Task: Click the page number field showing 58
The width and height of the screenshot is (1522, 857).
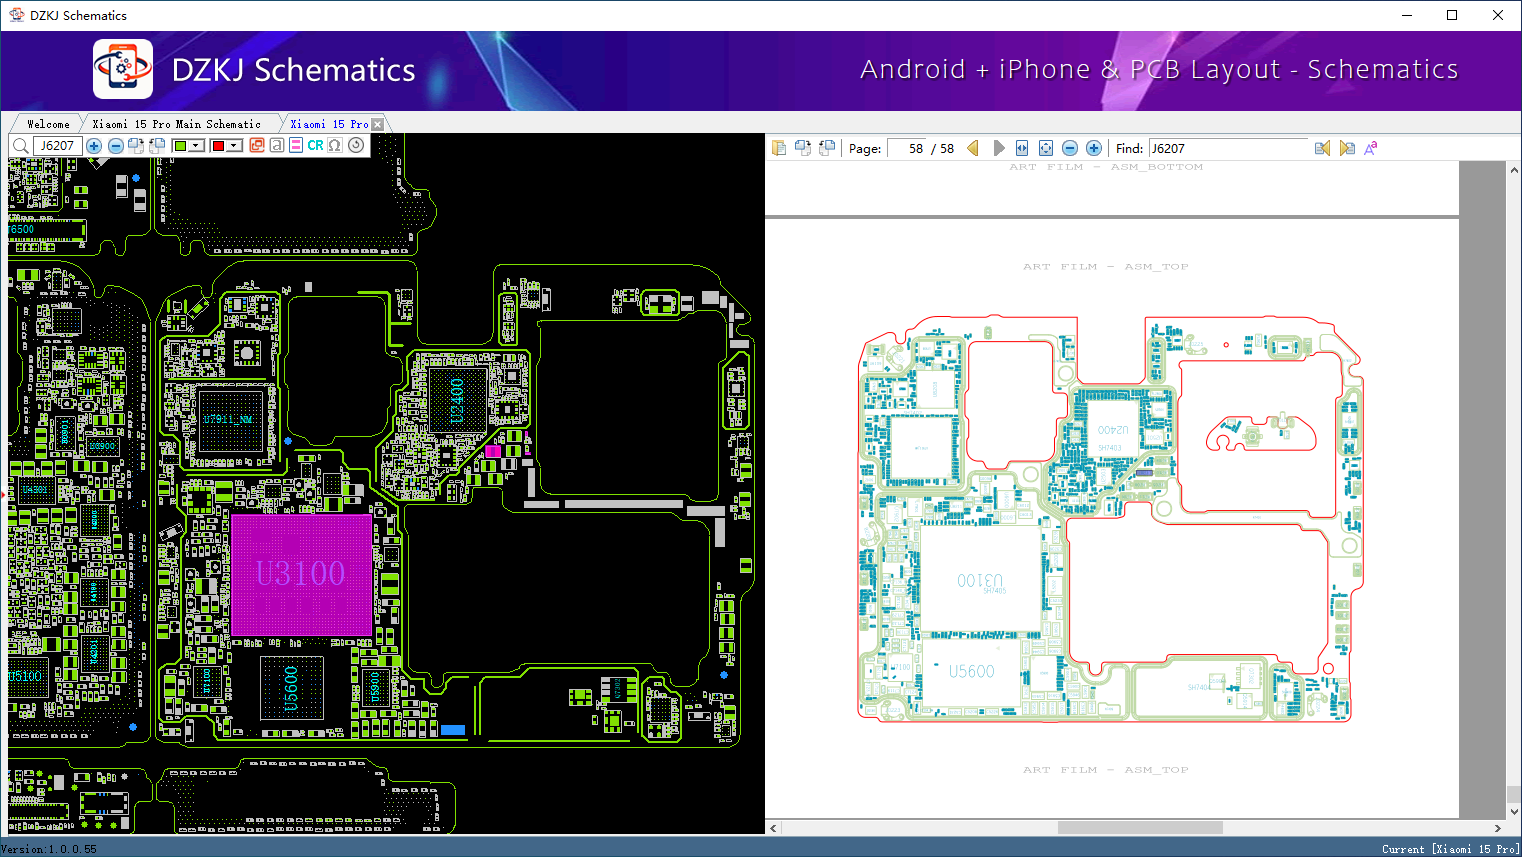Action: click(x=907, y=148)
